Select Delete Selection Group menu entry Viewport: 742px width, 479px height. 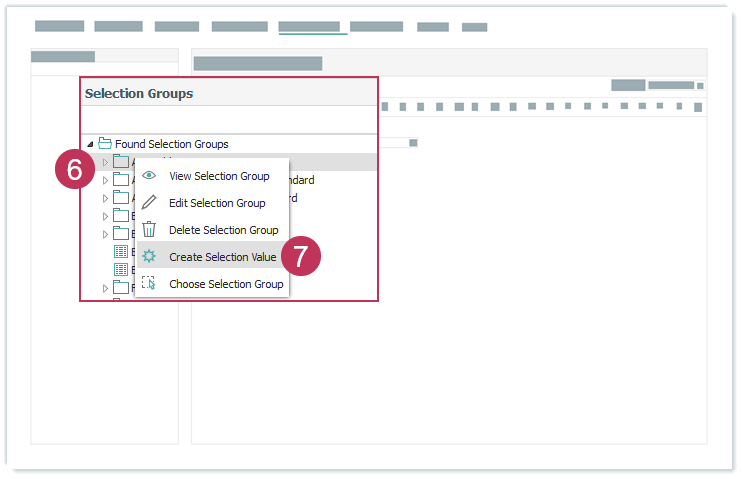coord(223,230)
